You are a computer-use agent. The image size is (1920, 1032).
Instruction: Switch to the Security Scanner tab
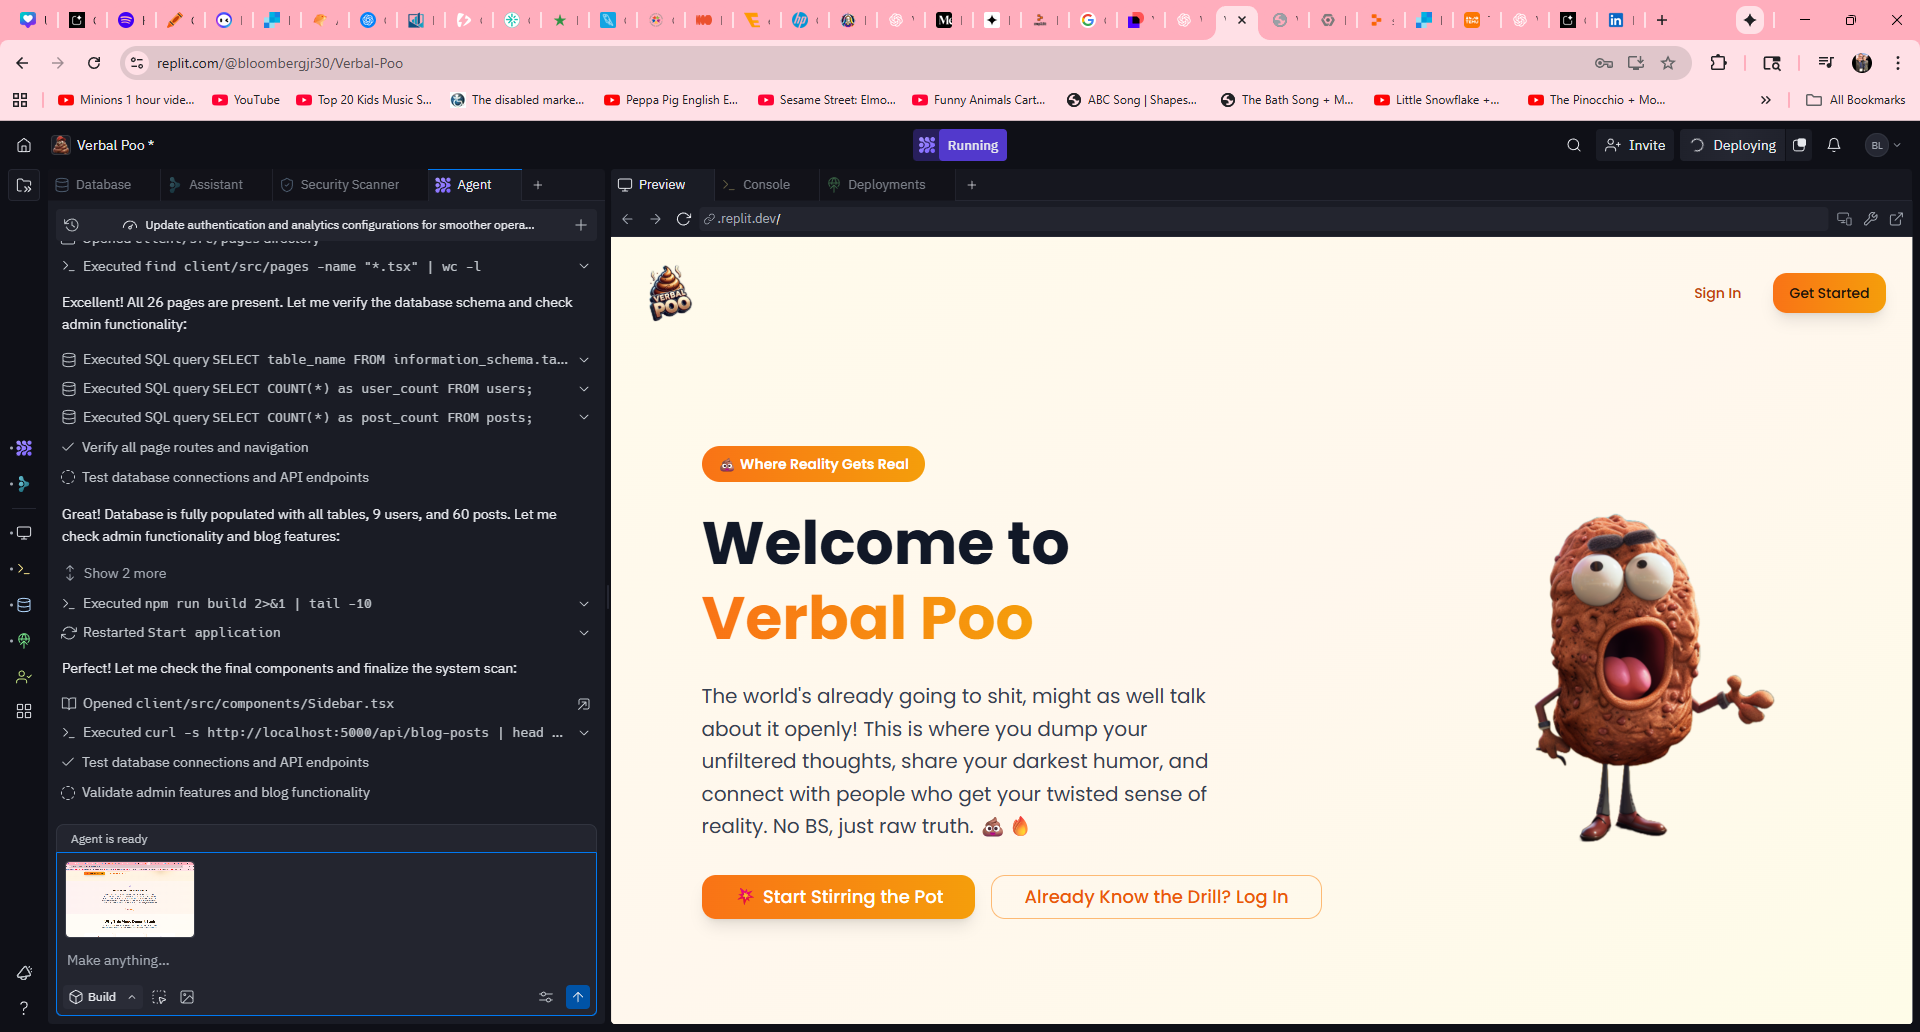349,185
